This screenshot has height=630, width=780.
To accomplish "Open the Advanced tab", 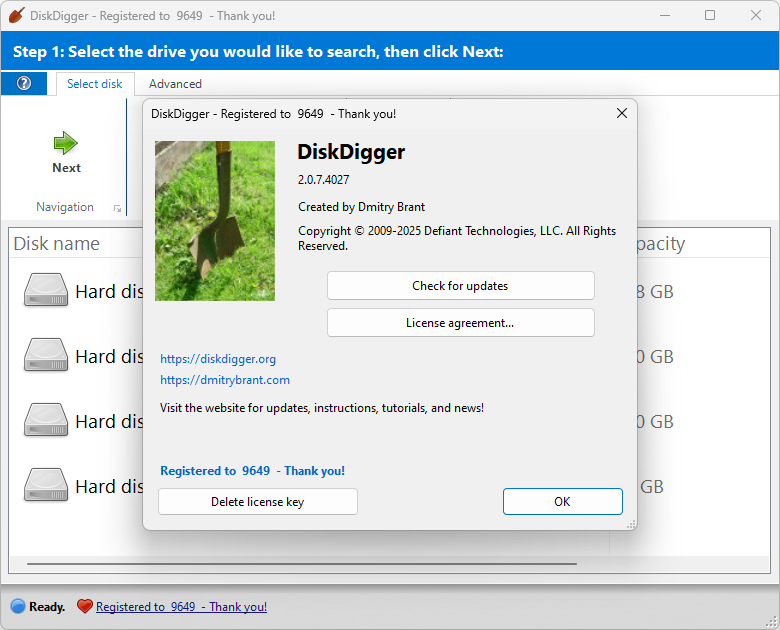I will 175,84.
